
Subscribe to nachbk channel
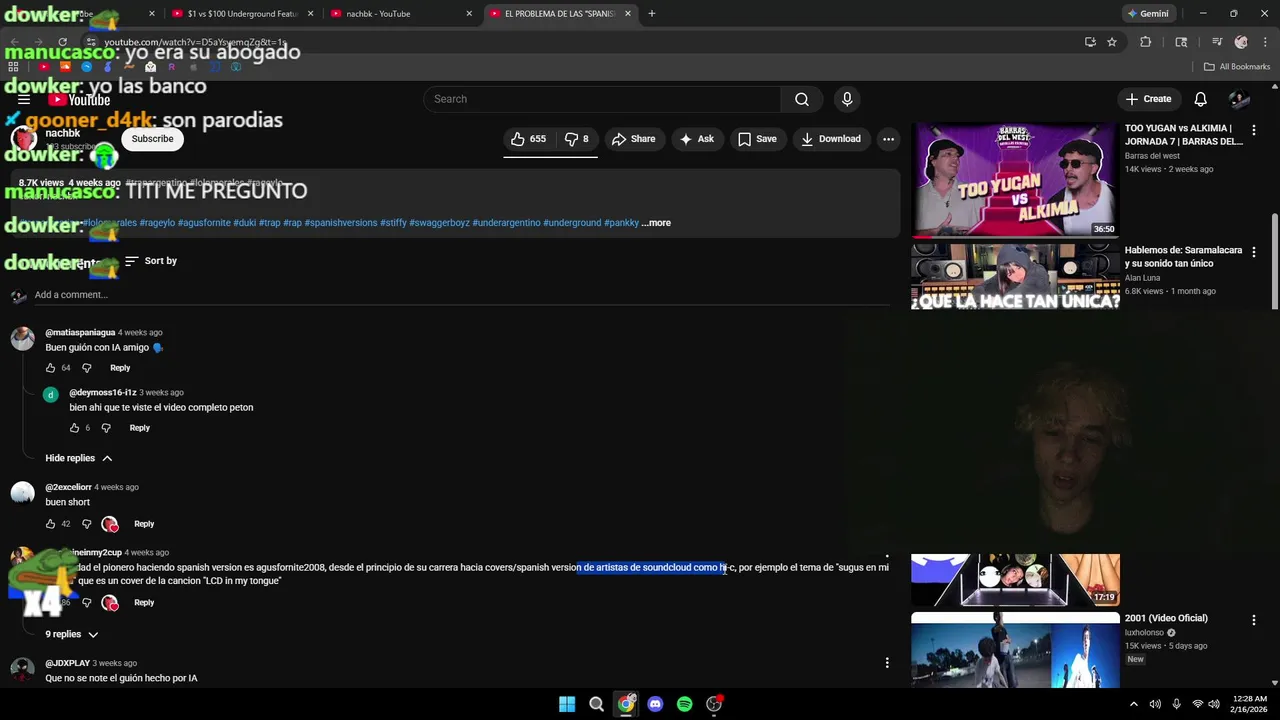[x=152, y=139]
